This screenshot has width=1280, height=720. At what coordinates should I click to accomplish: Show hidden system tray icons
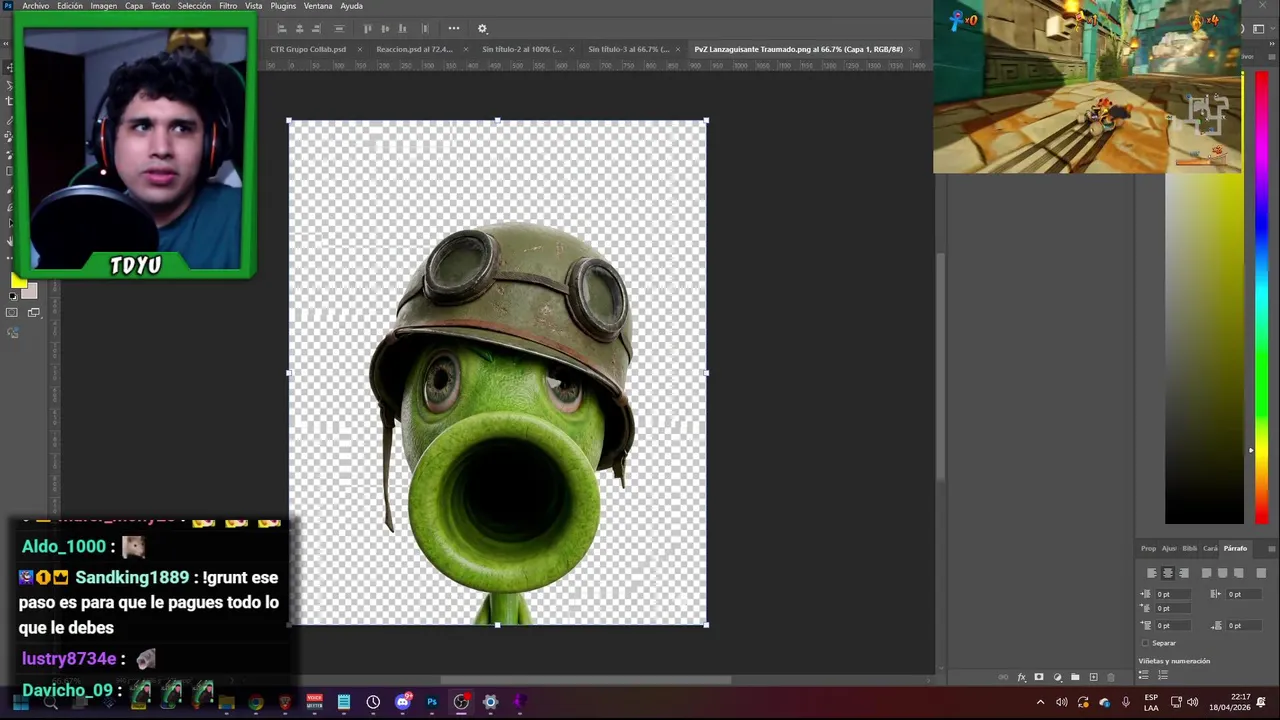(1041, 702)
